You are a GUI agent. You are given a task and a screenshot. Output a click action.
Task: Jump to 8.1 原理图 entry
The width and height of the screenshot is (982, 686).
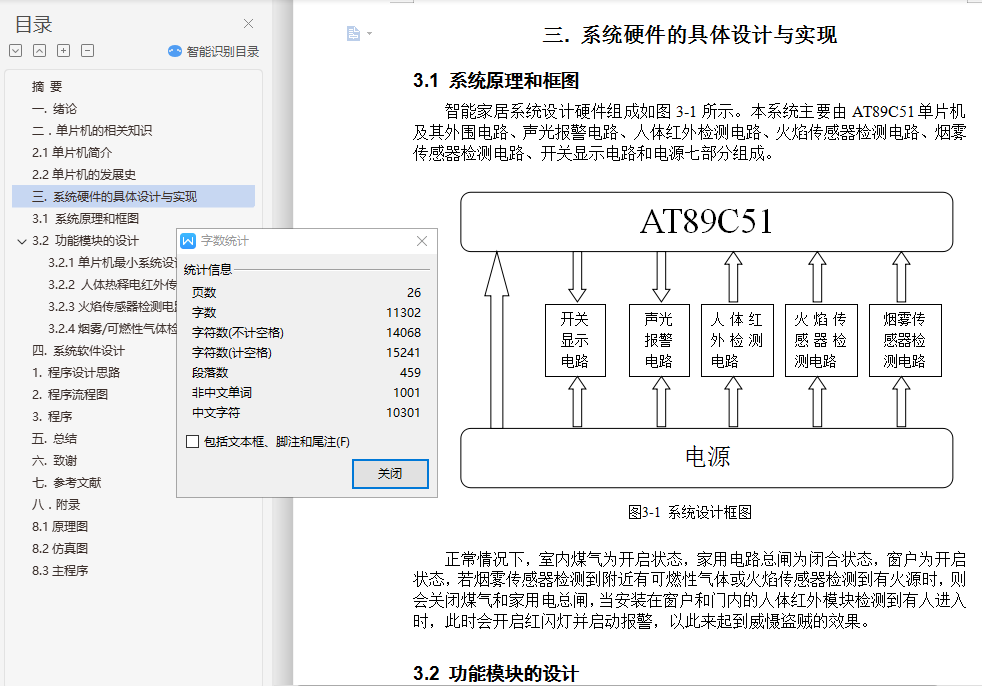pyautogui.click(x=59, y=526)
